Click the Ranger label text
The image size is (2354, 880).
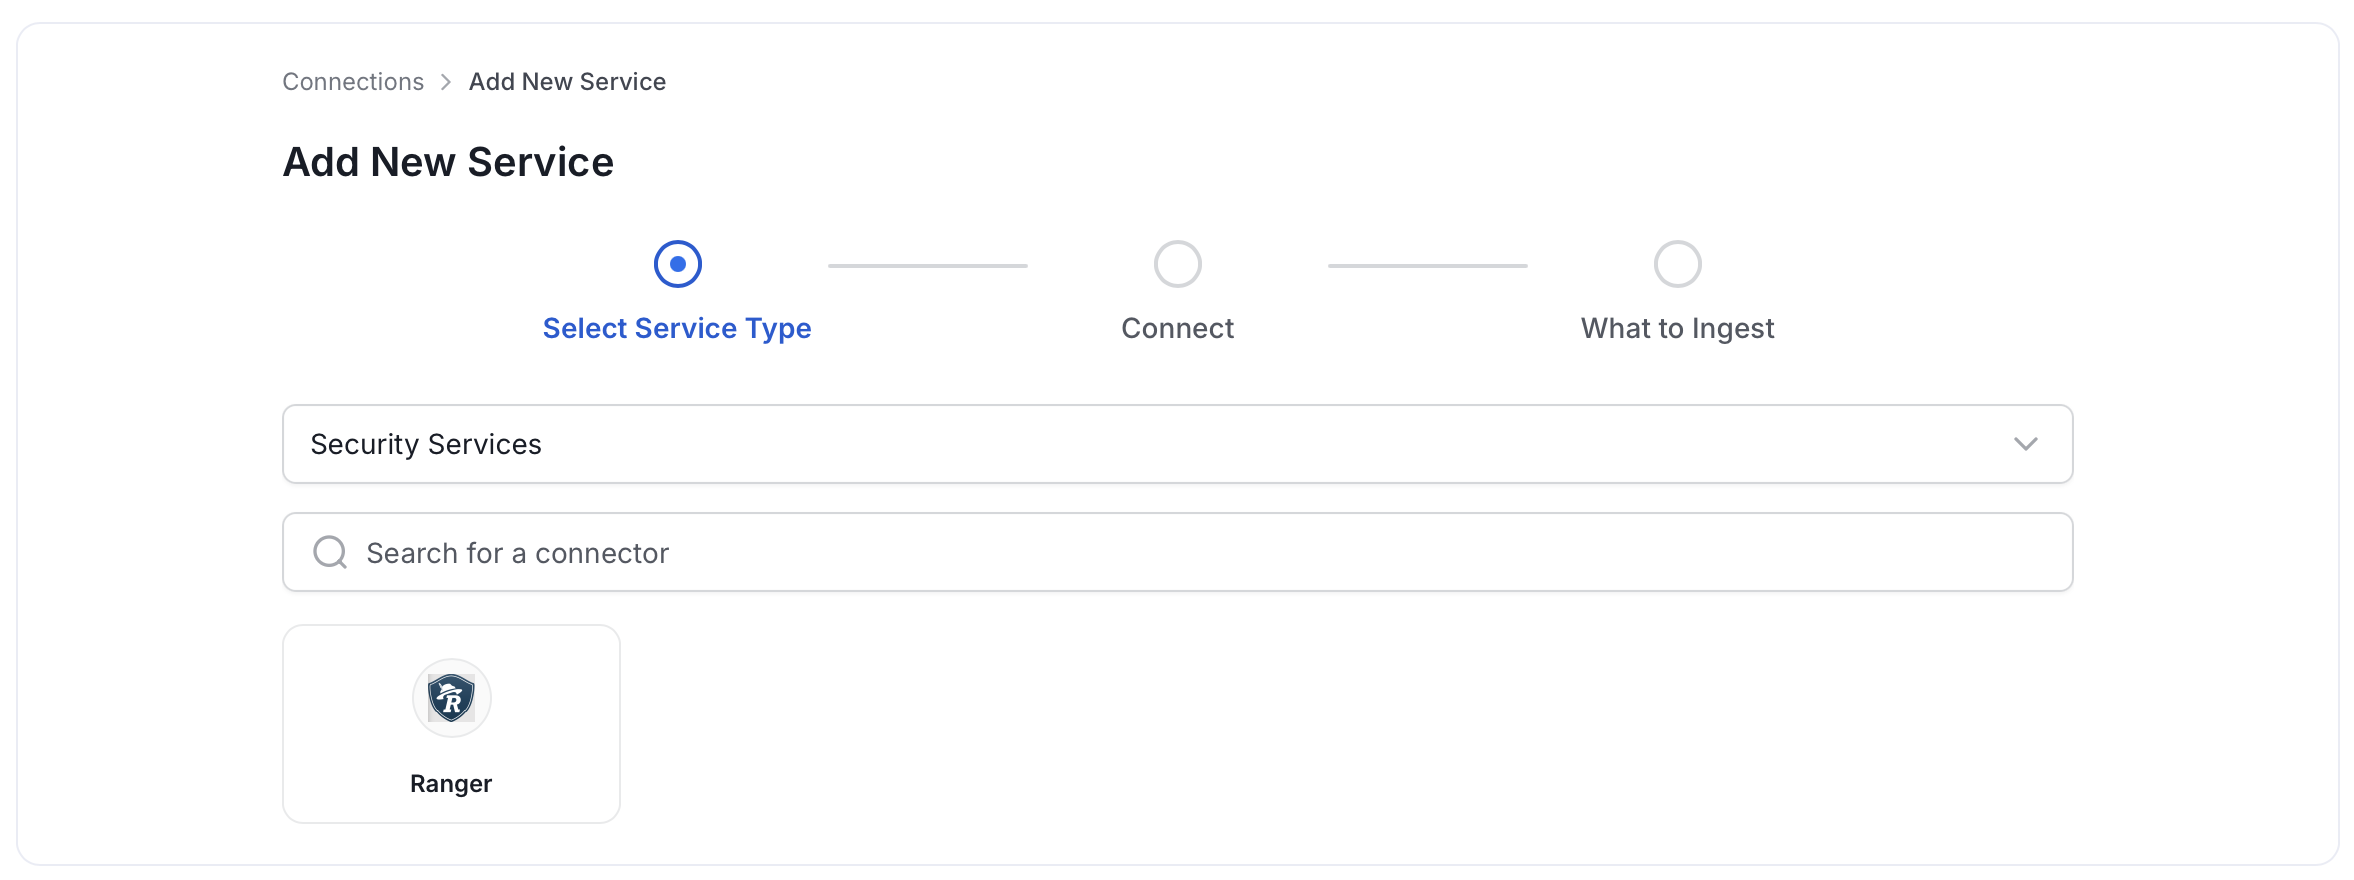(451, 783)
